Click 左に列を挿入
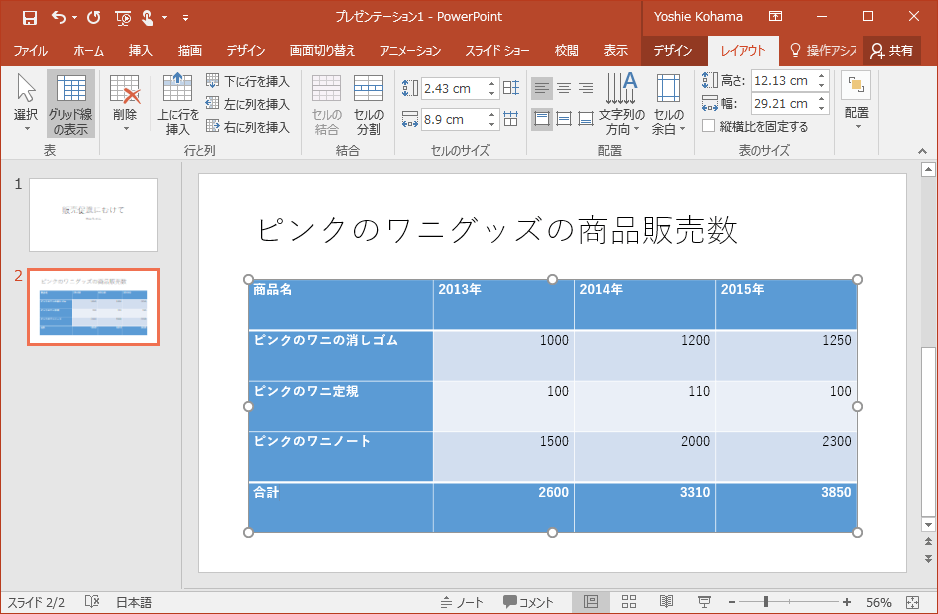938x614 pixels. tap(248, 104)
